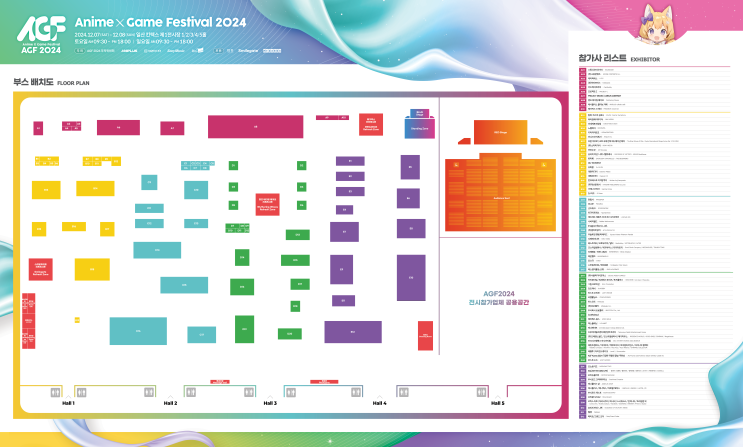This screenshot has width=743, height=447.
Task: Click the event date line starting "2024.12.07"
Action: [x=140, y=35]
